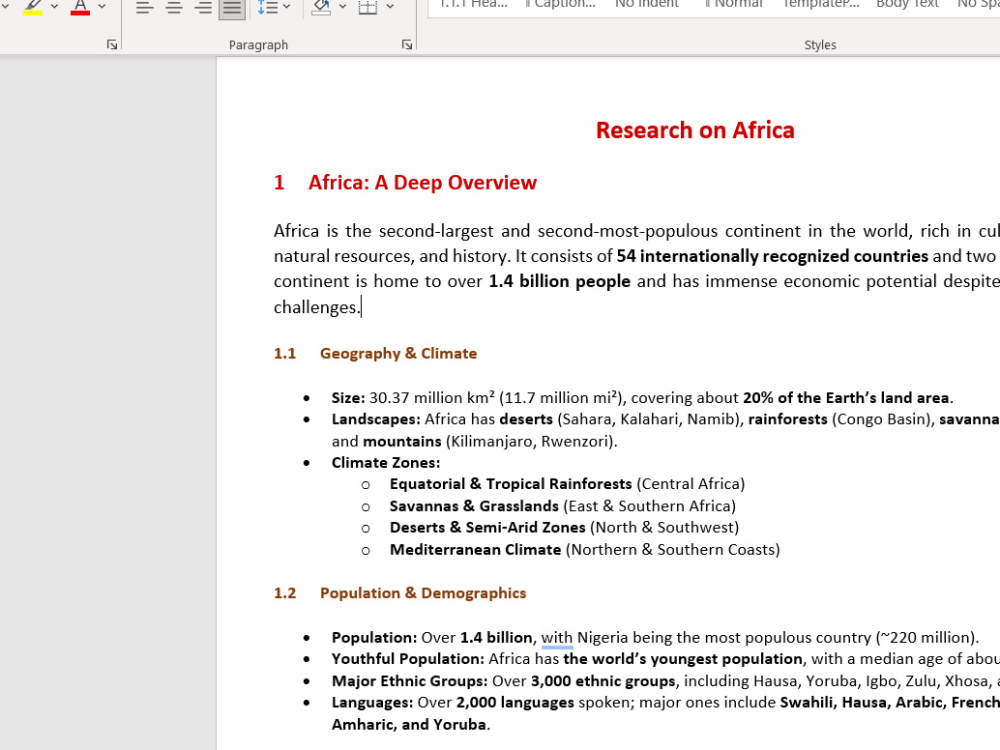The height and width of the screenshot is (750, 1000).
Task: Click the underlined word 'with' near Nigeria
Action: pyautogui.click(x=557, y=638)
